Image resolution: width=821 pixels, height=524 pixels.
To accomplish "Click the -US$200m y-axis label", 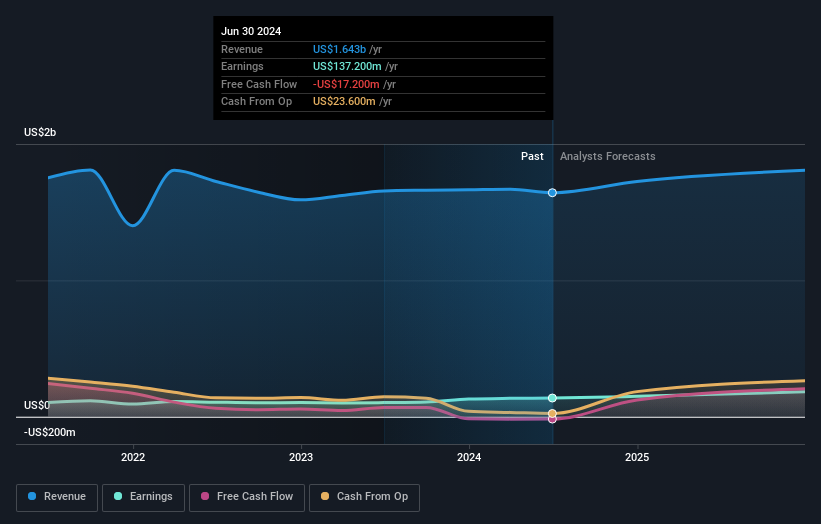I will click(50, 432).
